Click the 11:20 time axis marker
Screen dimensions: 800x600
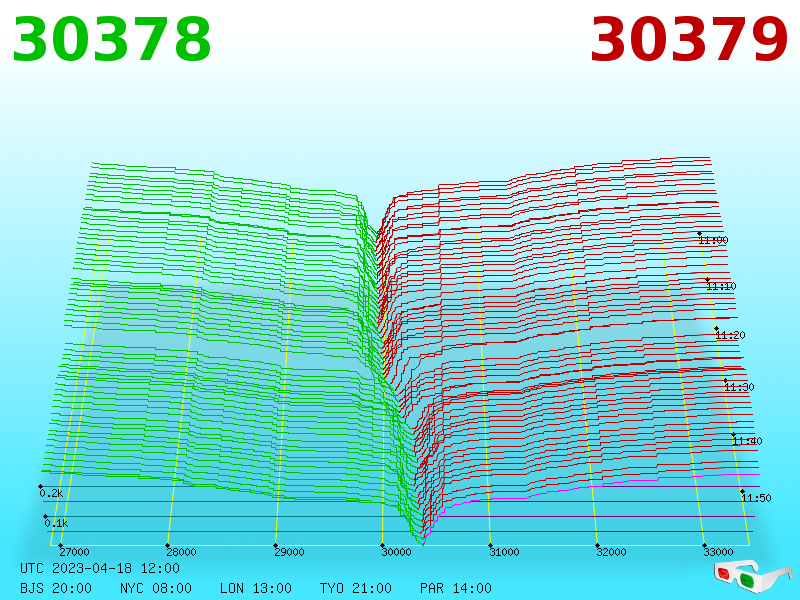tap(731, 335)
